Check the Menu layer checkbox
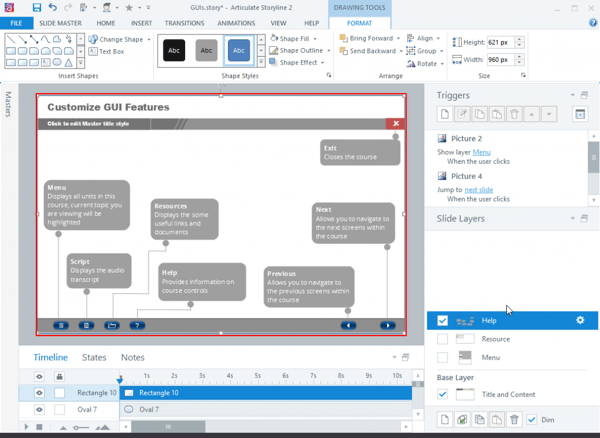Viewport: 600px width, 438px height. pos(442,357)
